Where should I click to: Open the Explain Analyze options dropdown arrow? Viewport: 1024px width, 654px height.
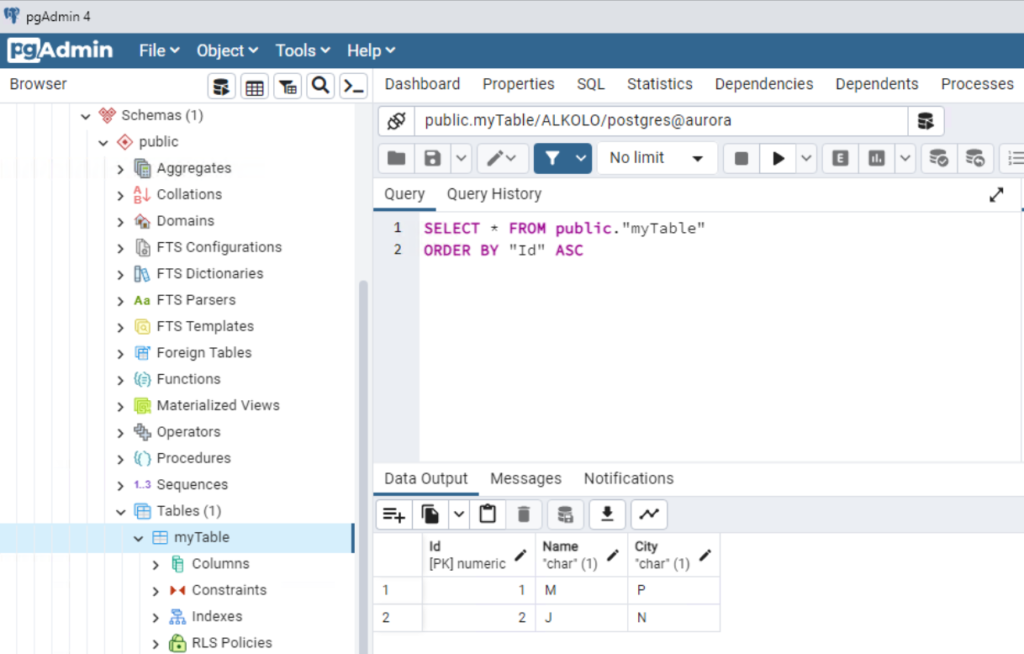(x=905, y=158)
